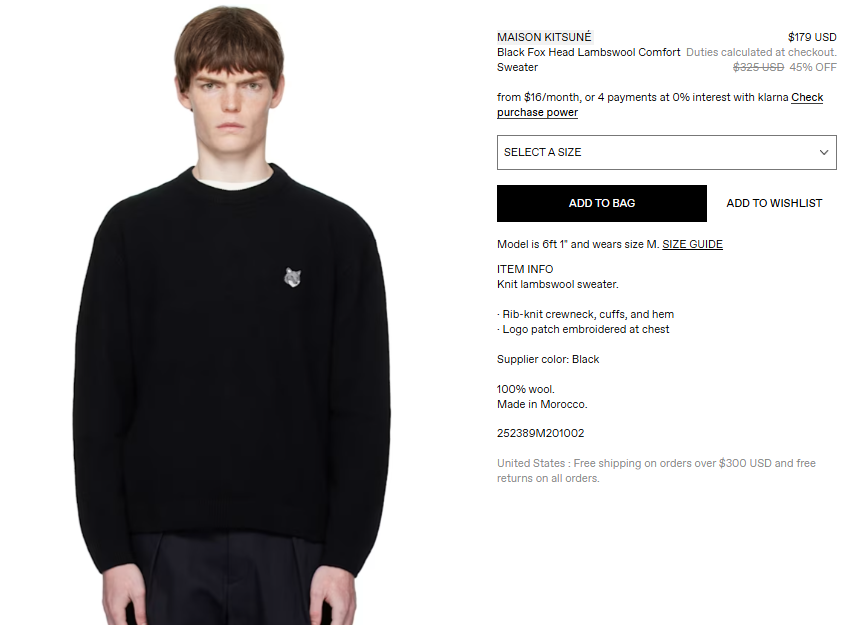
Task: Open the MAISON KITSUNÉ brand page
Action: (x=544, y=37)
